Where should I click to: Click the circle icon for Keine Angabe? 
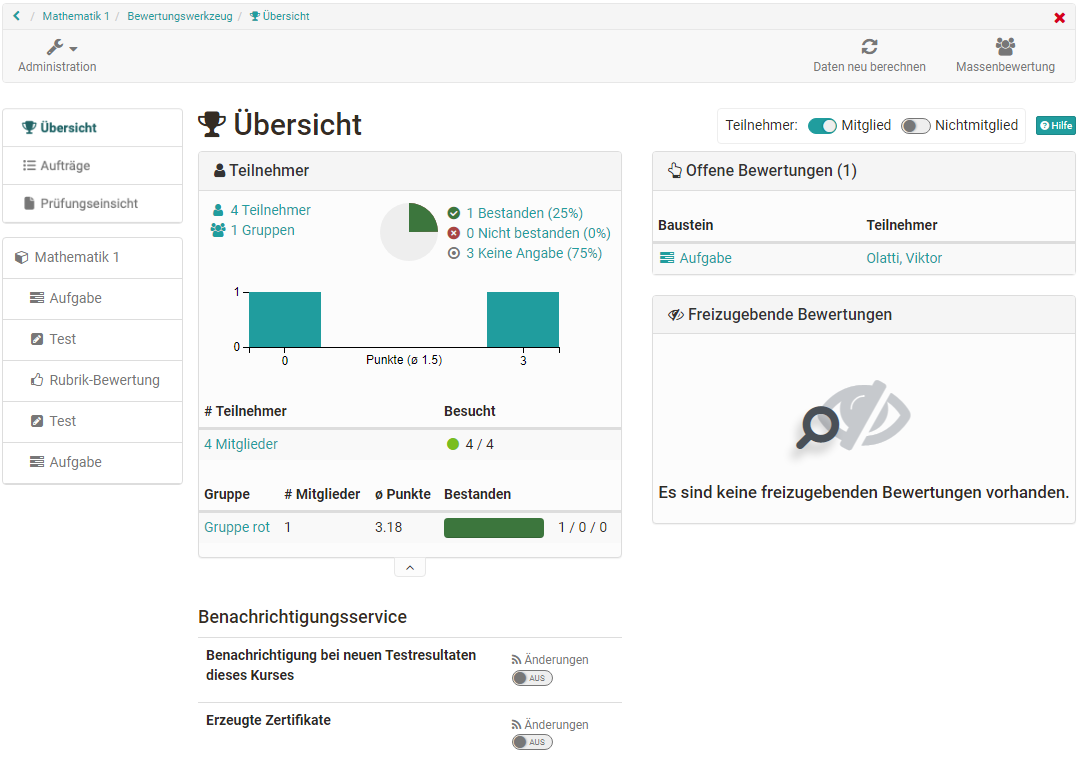453,253
